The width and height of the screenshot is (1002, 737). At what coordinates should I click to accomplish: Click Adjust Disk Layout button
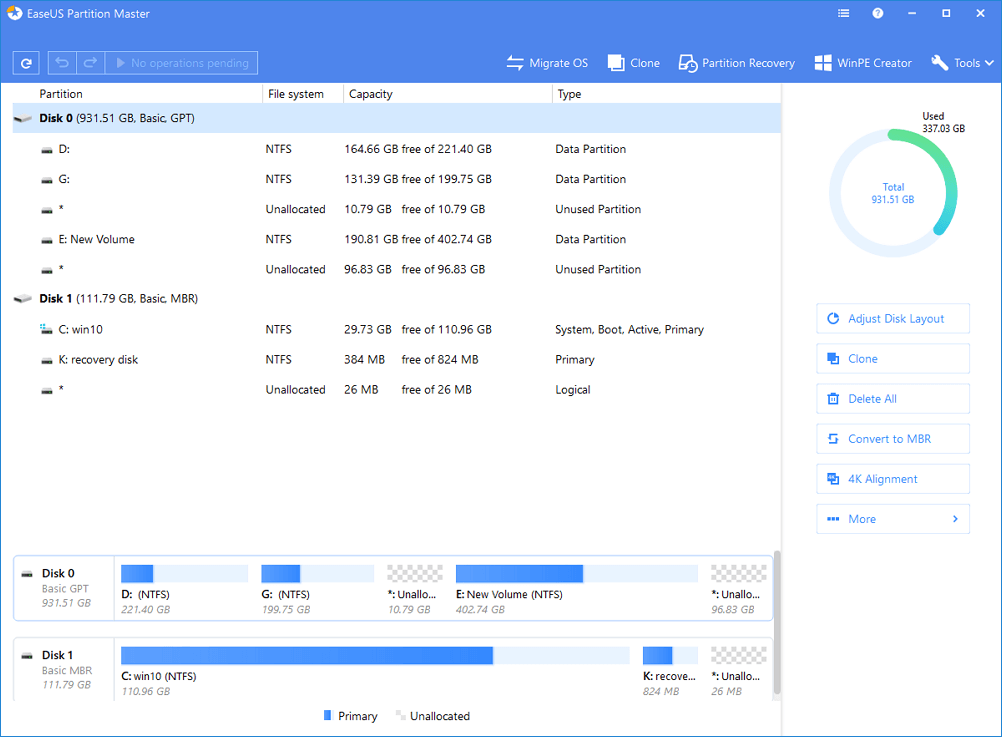tap(893, 318)
